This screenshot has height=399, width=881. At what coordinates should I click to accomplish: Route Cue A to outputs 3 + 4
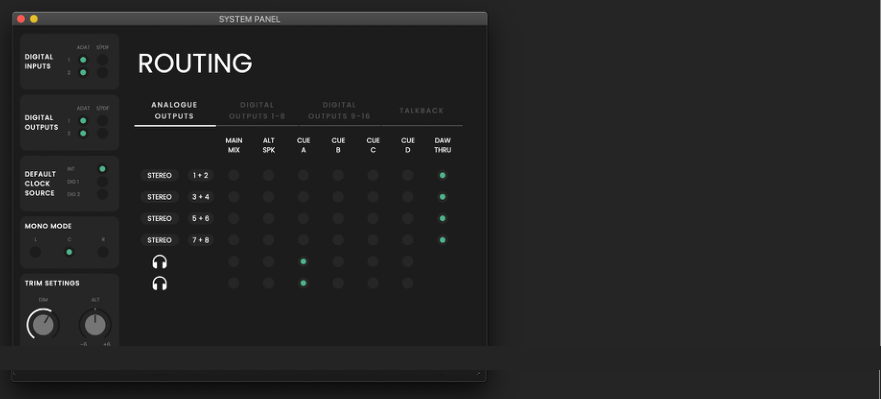[x=303, y=197]
